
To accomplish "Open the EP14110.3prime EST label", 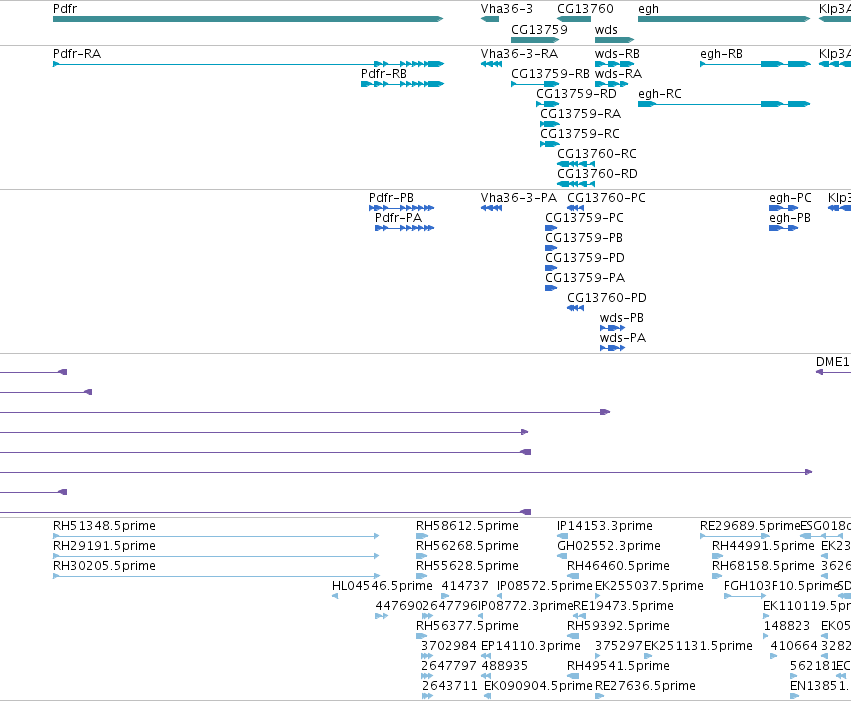I will coord(531,647).
